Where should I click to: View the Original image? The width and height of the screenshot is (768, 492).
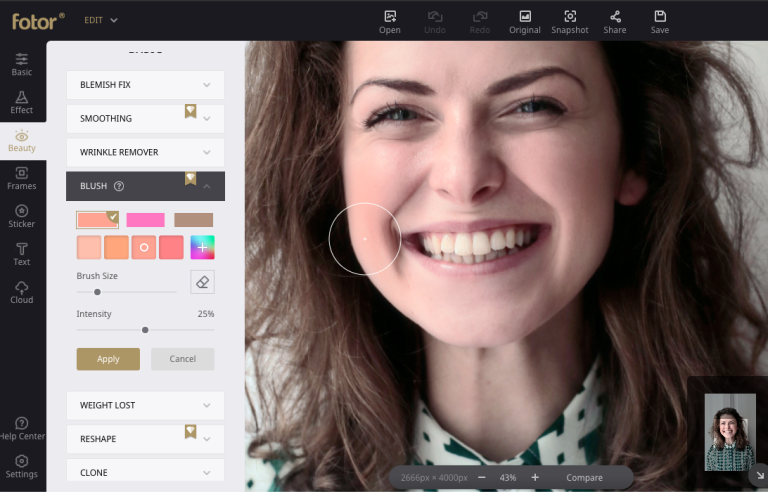(525, 22)
